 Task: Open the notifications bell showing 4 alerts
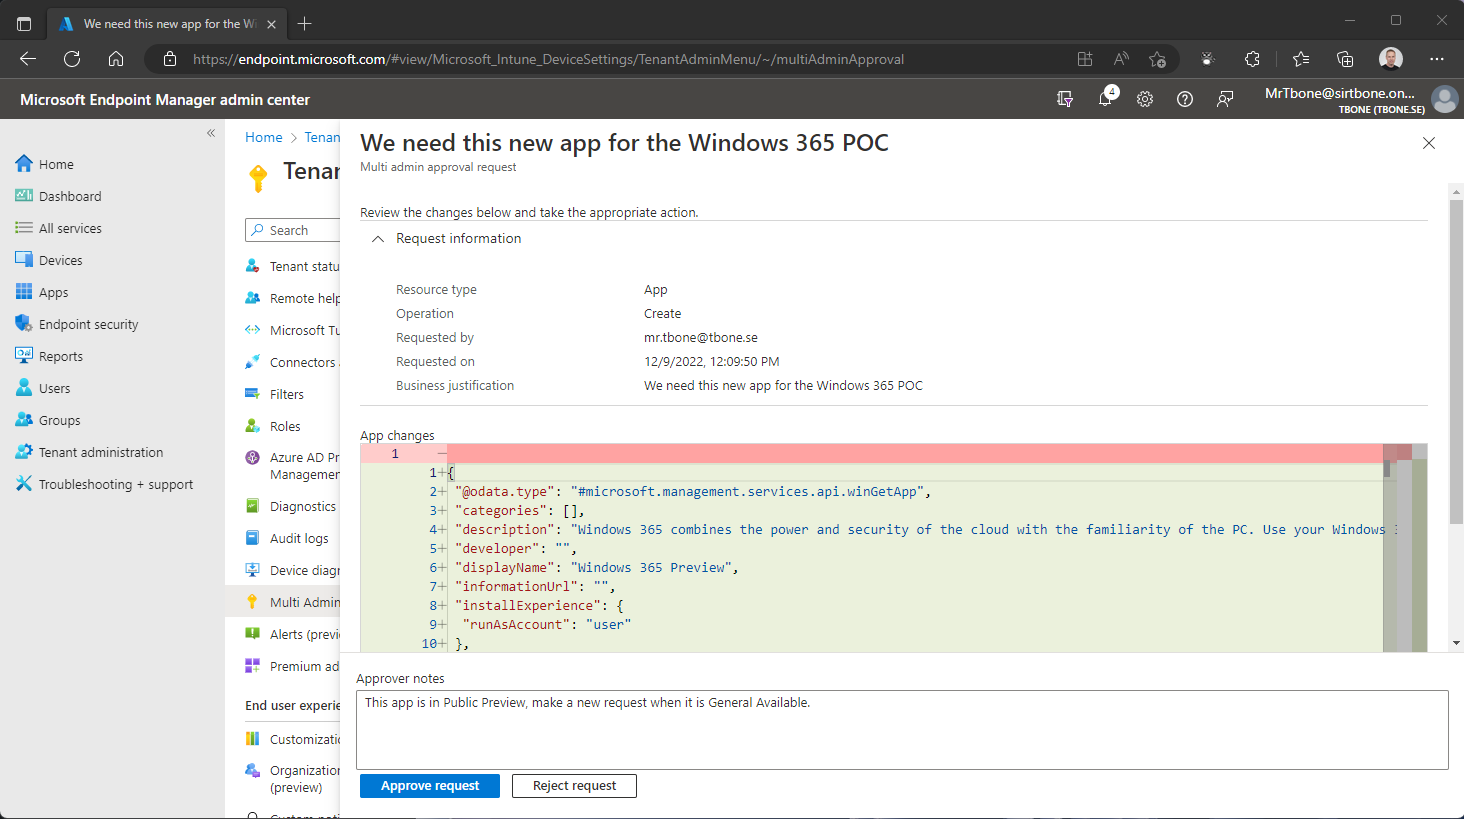(1105, 99)
